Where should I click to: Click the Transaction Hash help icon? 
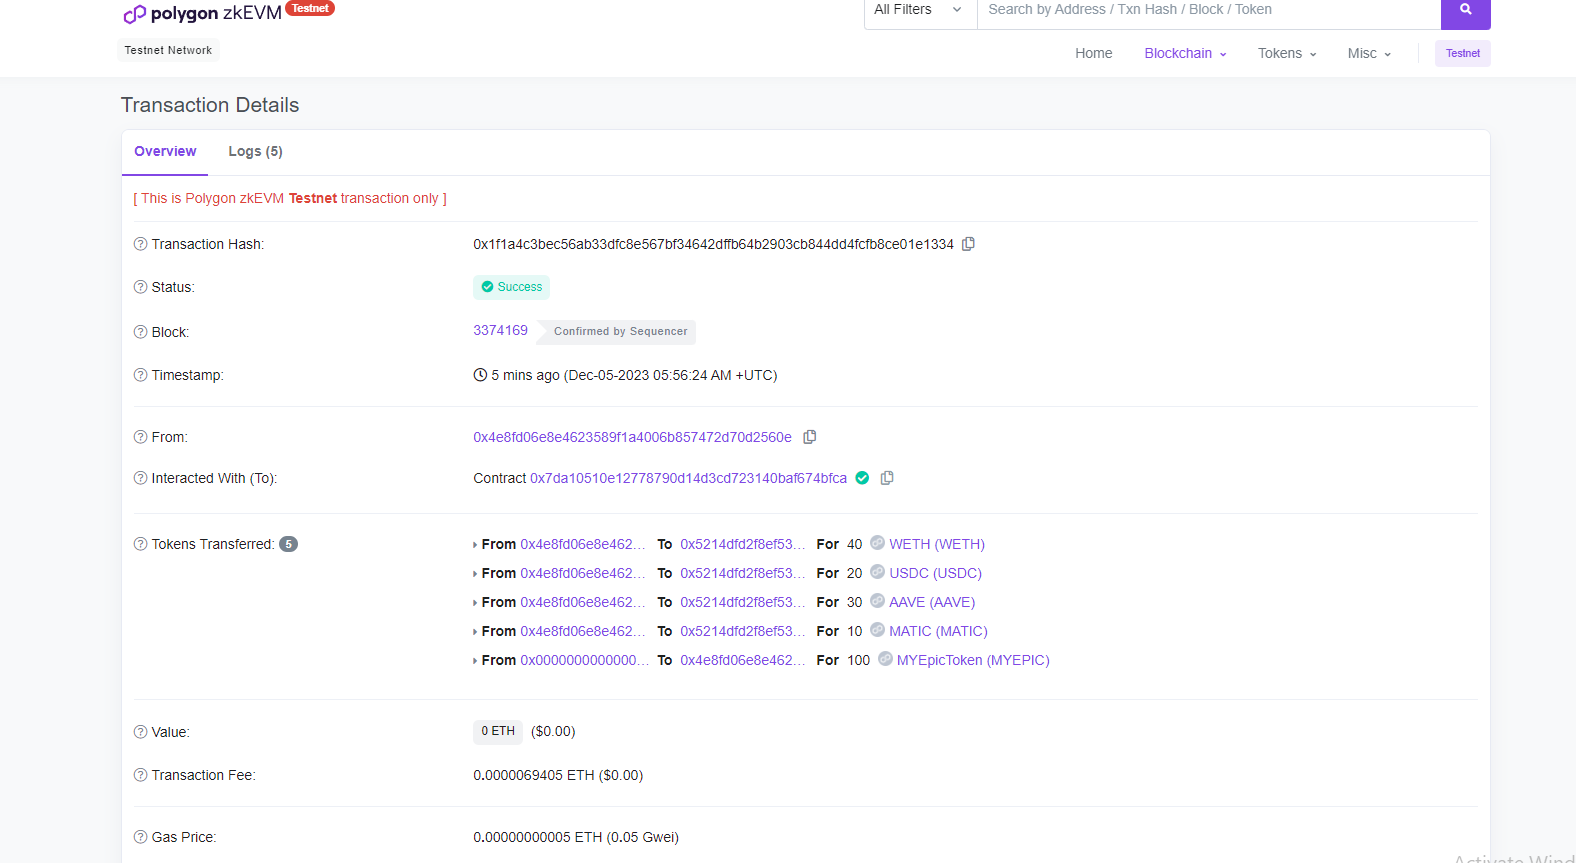pyautogui.click(x=140, y=244)
